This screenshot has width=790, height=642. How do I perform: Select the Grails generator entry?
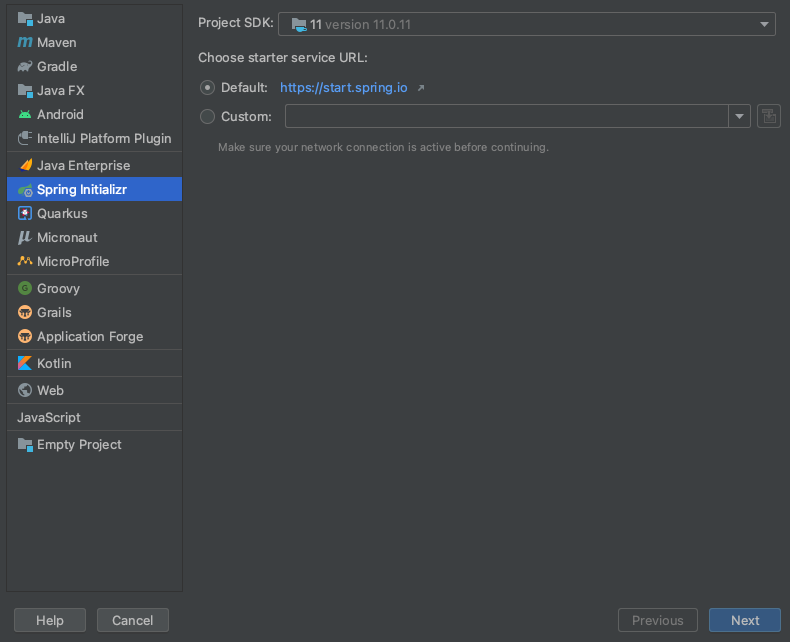54,313
